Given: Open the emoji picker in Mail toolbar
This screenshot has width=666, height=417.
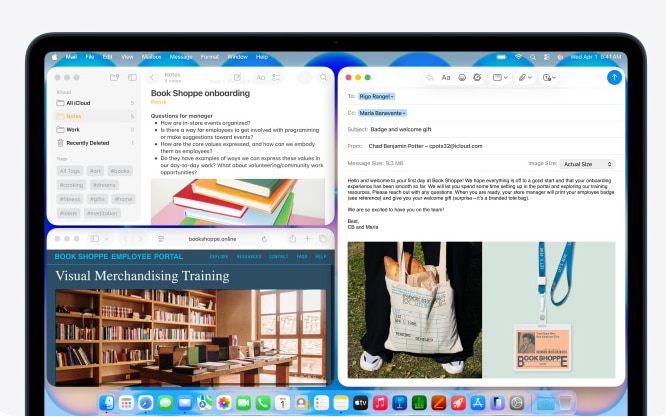Looking at the screenshot, I should pos(476,77).
